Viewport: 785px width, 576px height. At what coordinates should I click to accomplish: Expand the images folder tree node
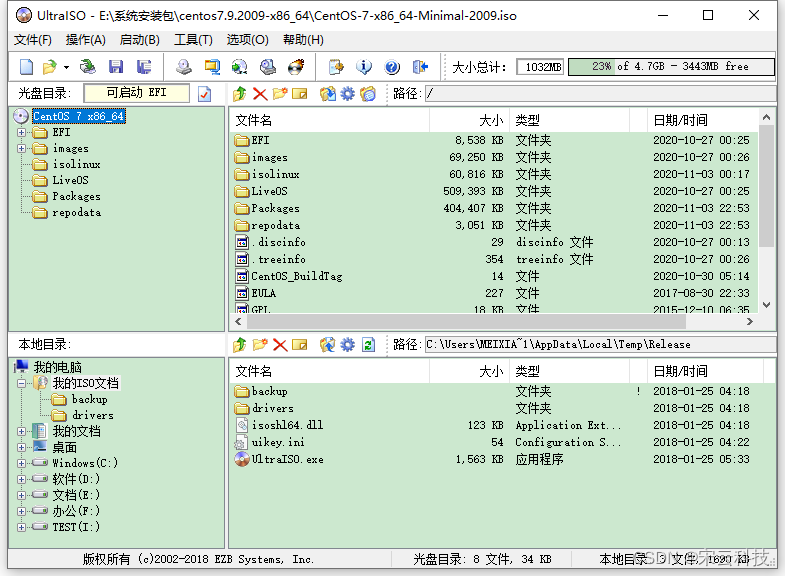[x=22, y=149]
